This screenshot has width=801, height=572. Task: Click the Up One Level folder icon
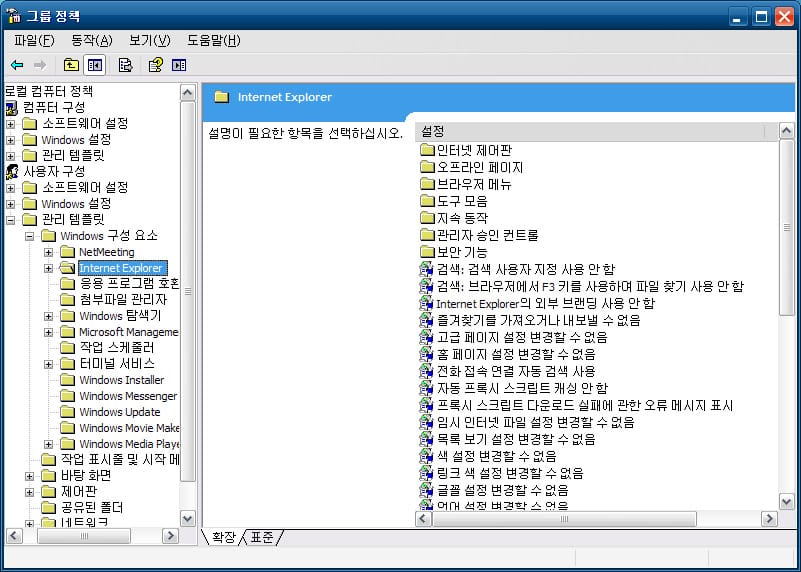71,66
